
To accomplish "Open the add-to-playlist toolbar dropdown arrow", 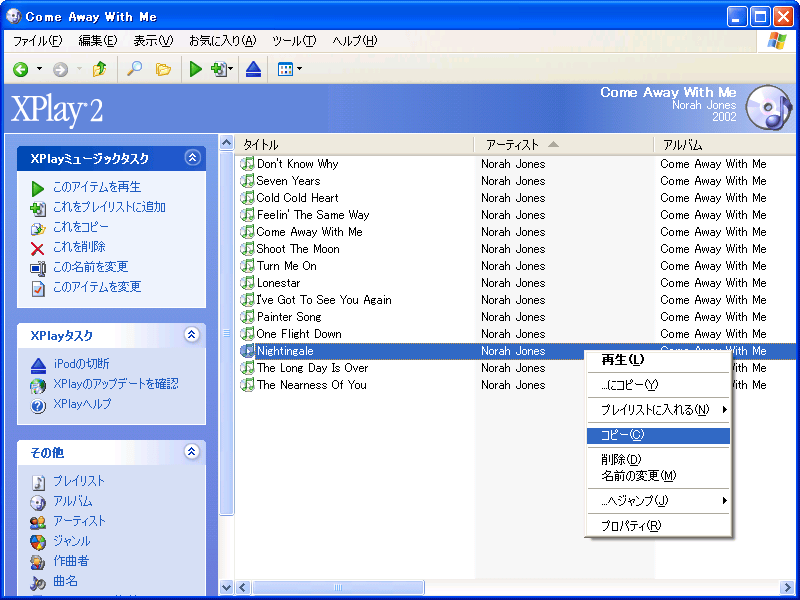I will (231, 69).
